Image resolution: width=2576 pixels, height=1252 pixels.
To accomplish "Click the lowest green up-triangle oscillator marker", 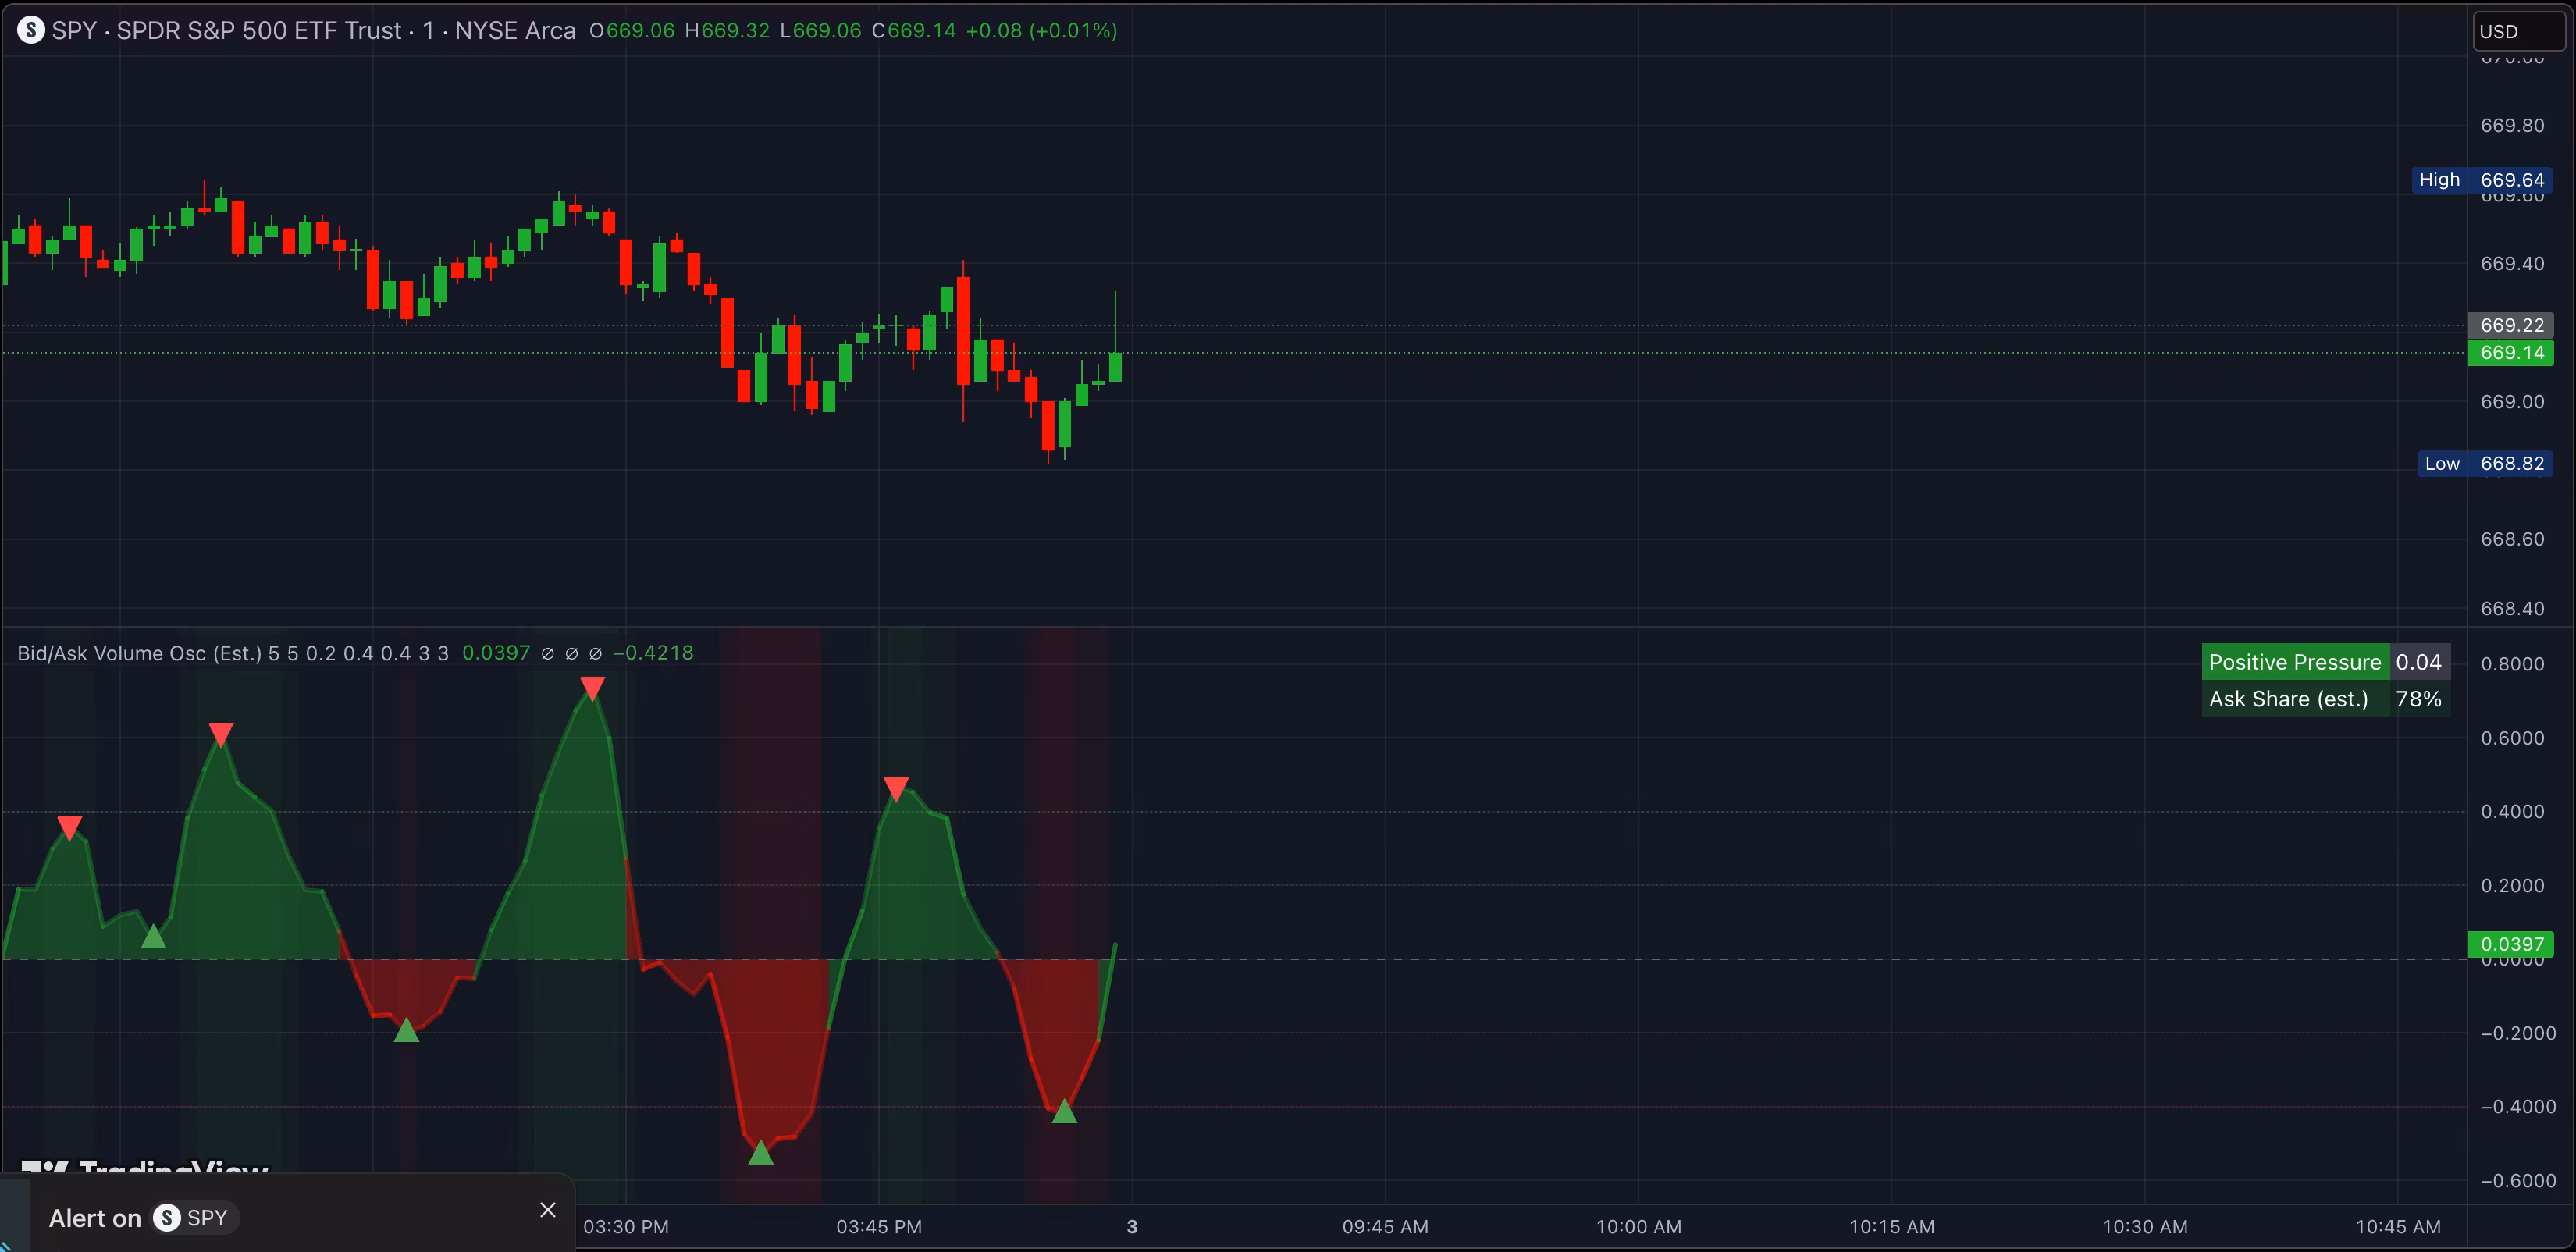I will pos(761,1153).
